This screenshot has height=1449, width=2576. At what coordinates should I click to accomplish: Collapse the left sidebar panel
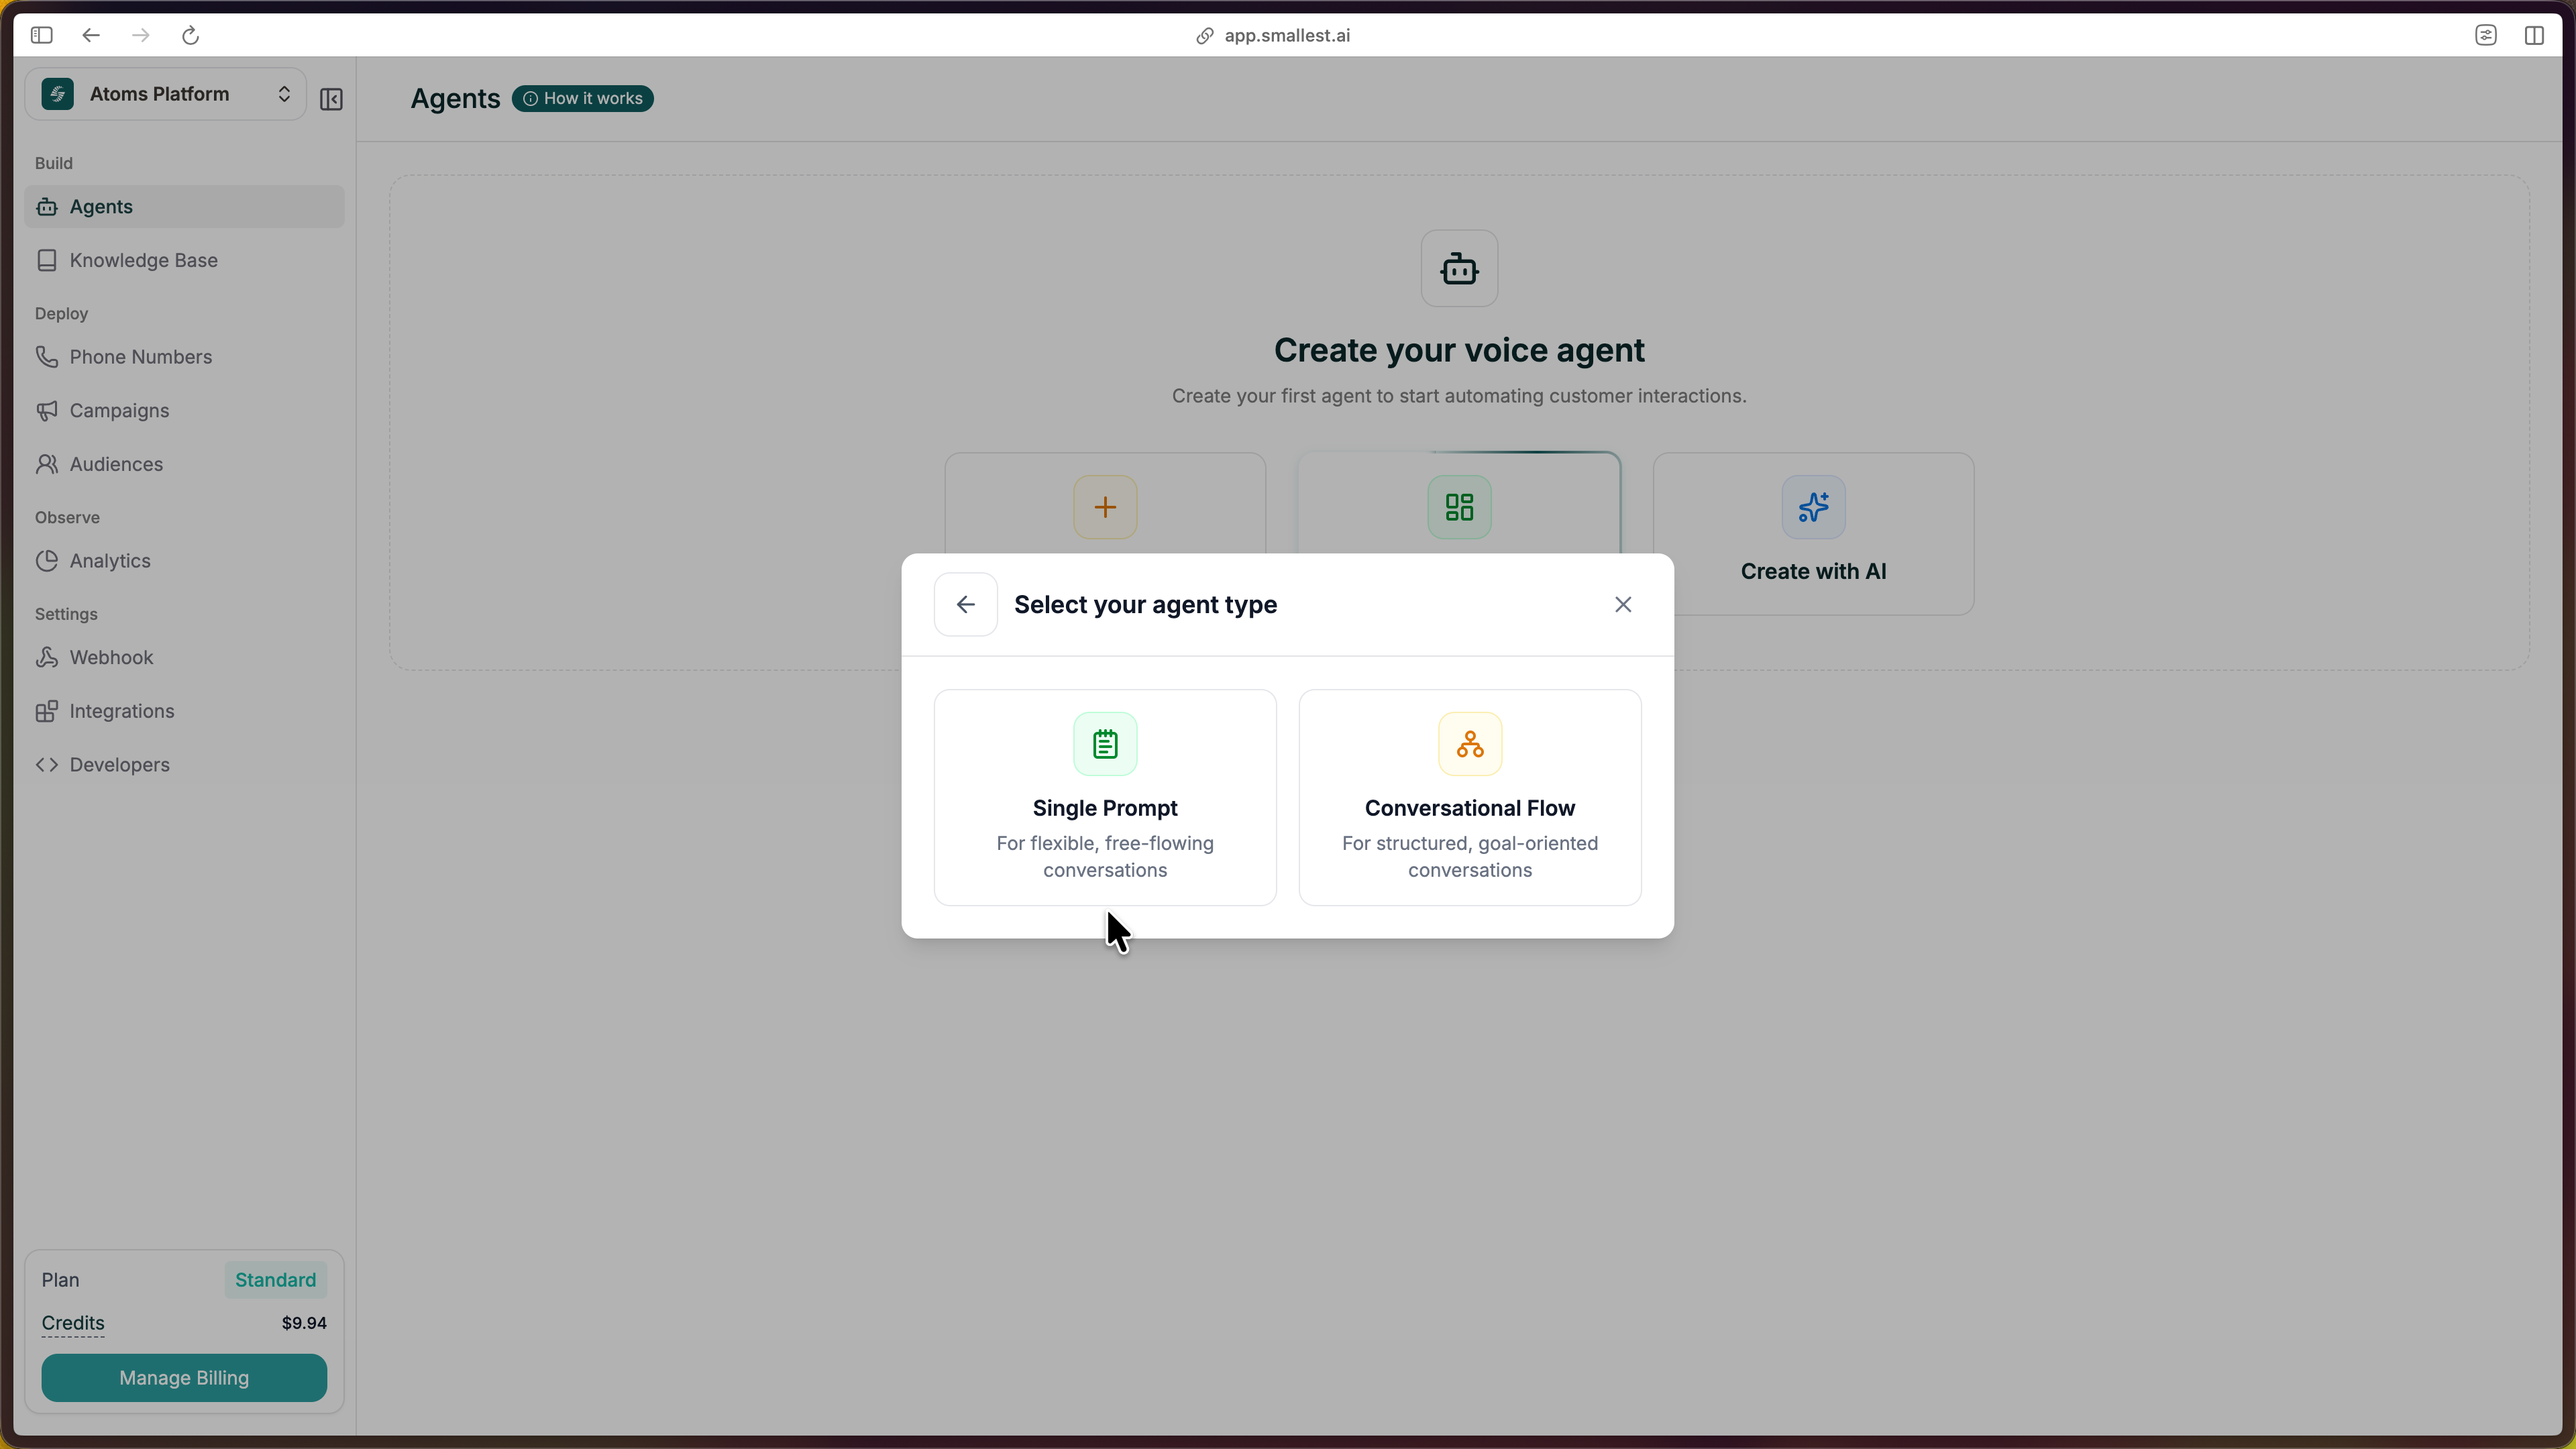pos(331,98)
